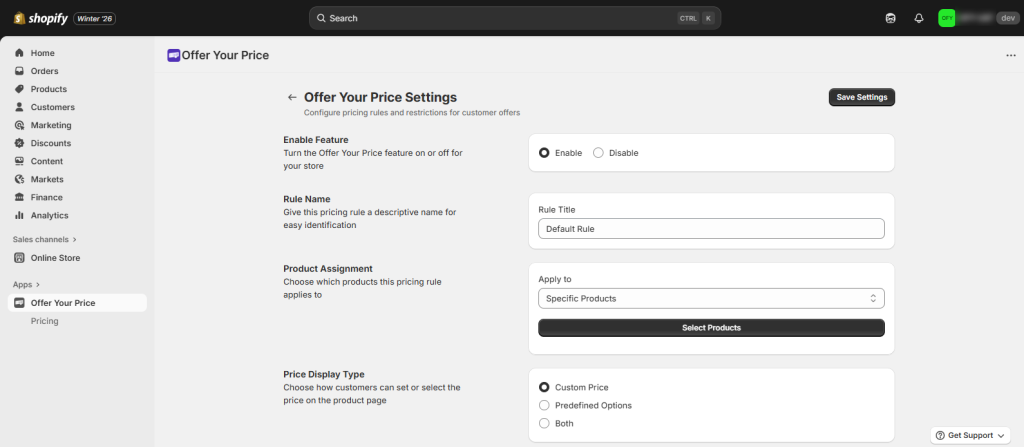Viewport: 1024px width, 447px height.
Task: Click the magnifier icon in the search bar
Action: tap(321, 18)
